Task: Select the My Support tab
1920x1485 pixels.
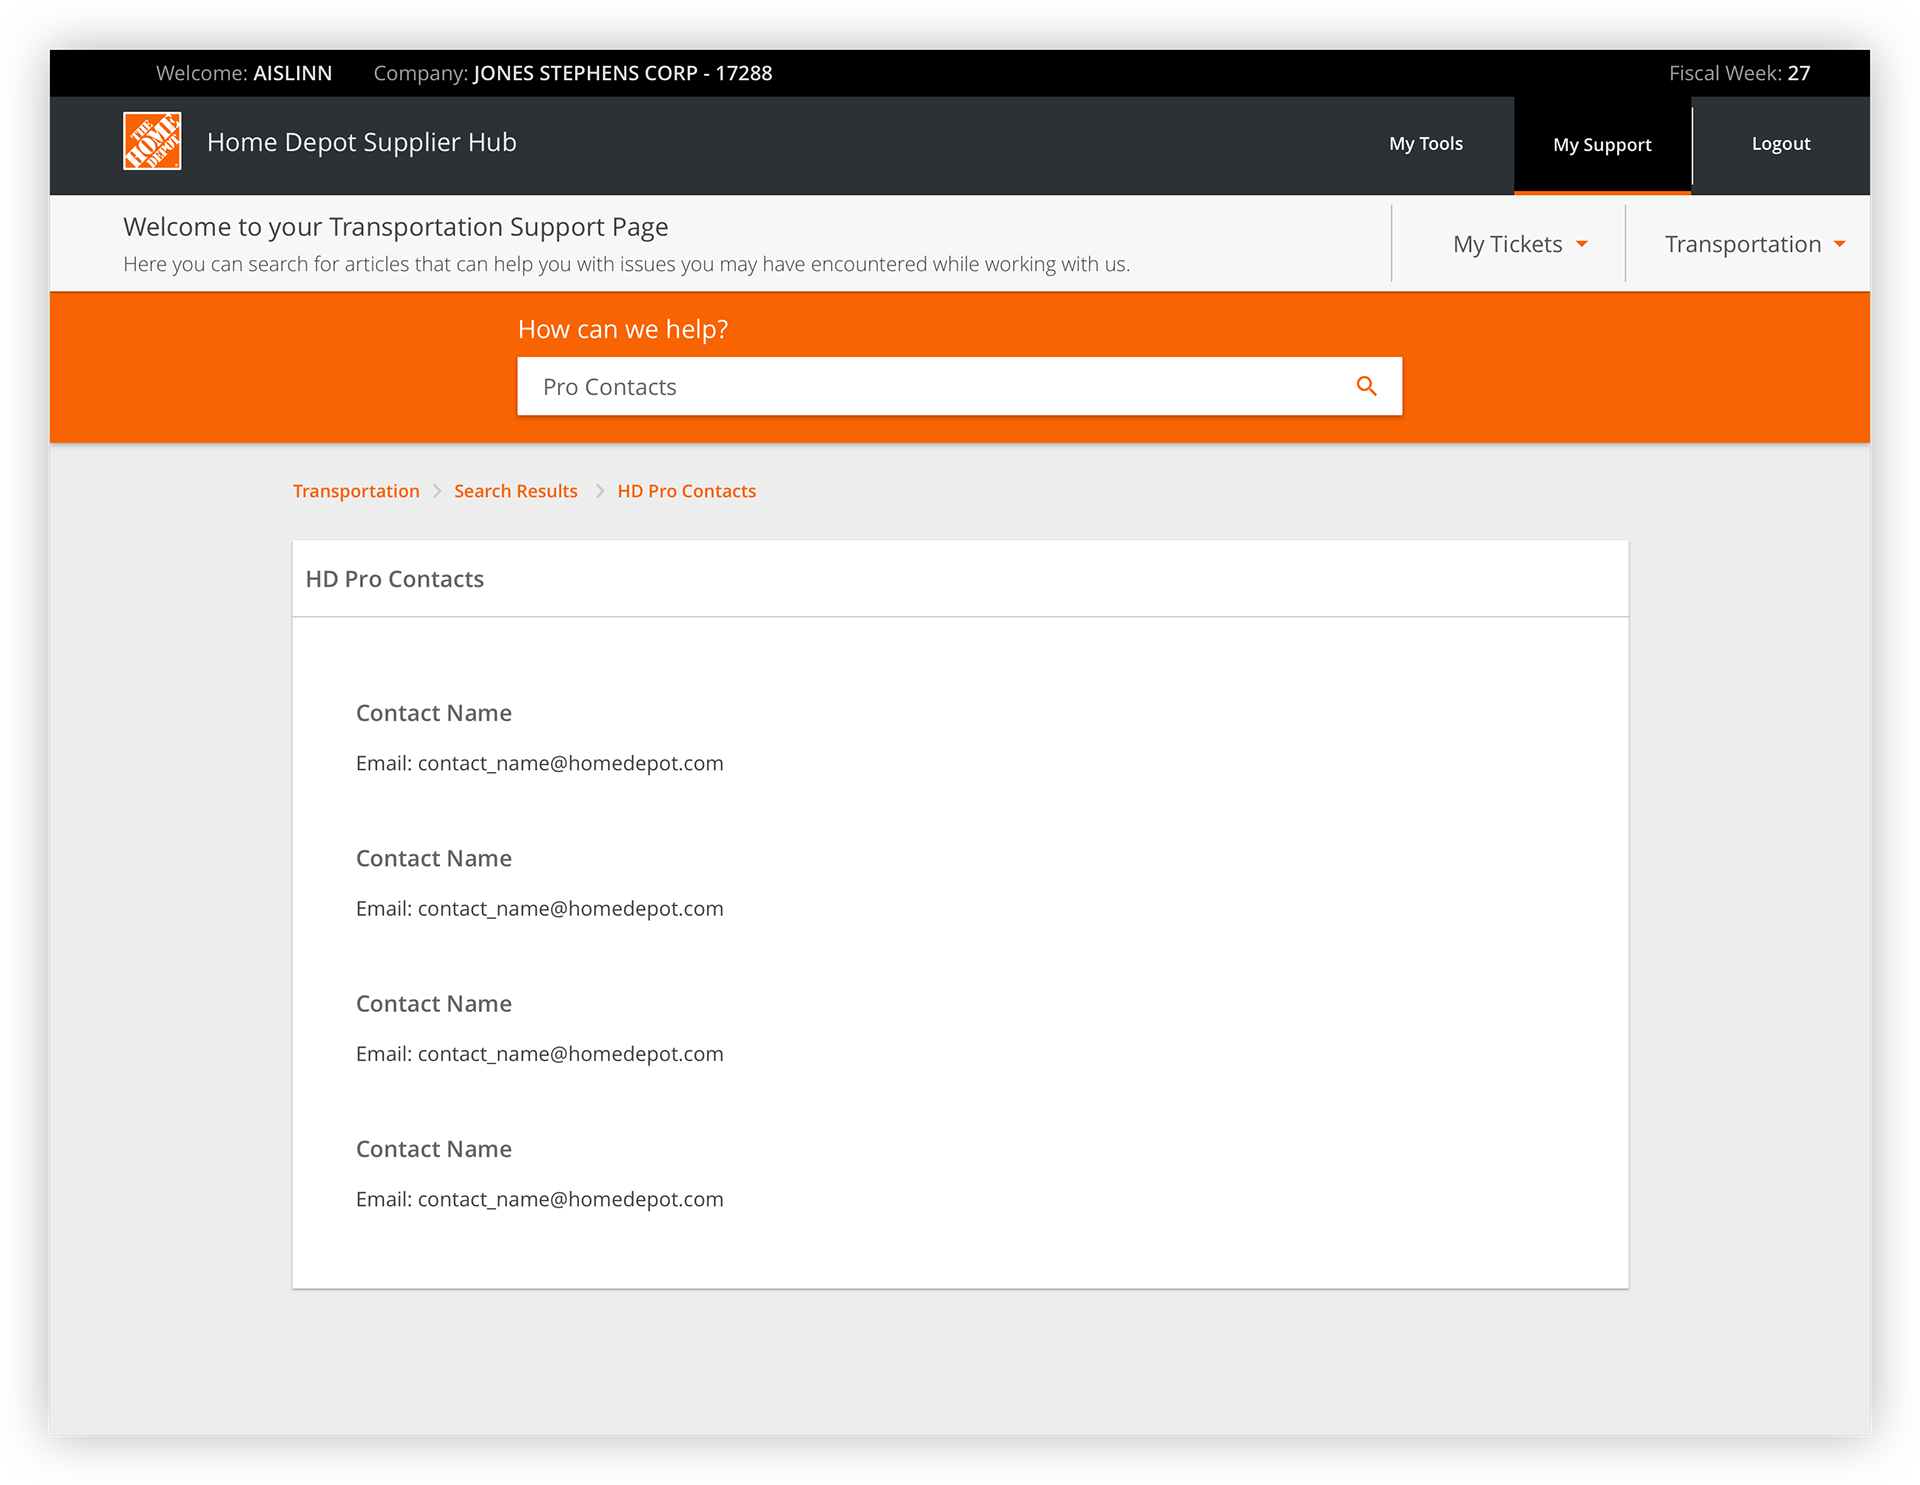Action: coord(1602,145)
